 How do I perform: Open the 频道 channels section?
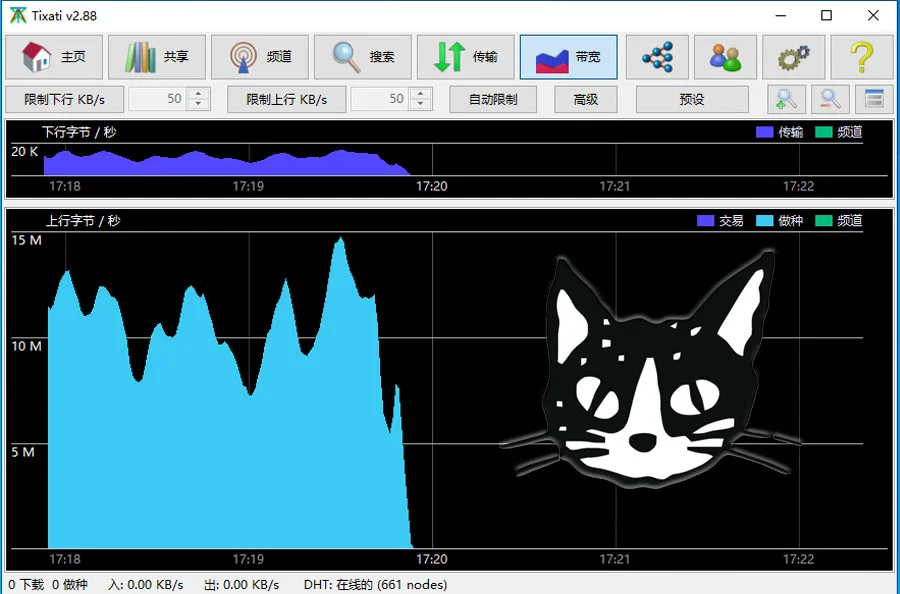(x=259, y=57)
